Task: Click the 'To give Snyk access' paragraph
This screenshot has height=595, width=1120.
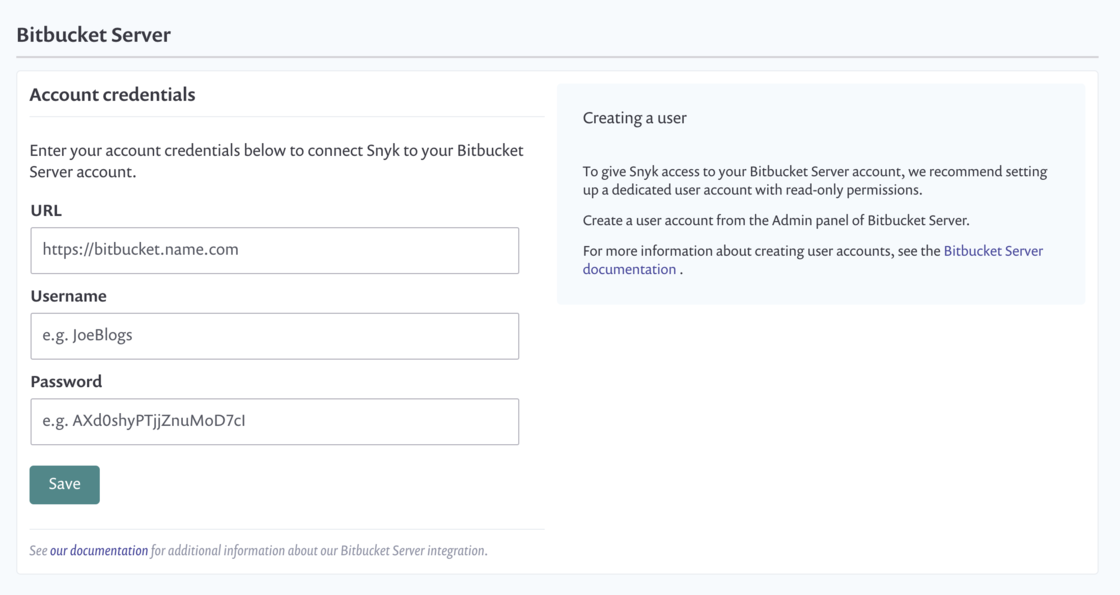Action: (814, 181)
